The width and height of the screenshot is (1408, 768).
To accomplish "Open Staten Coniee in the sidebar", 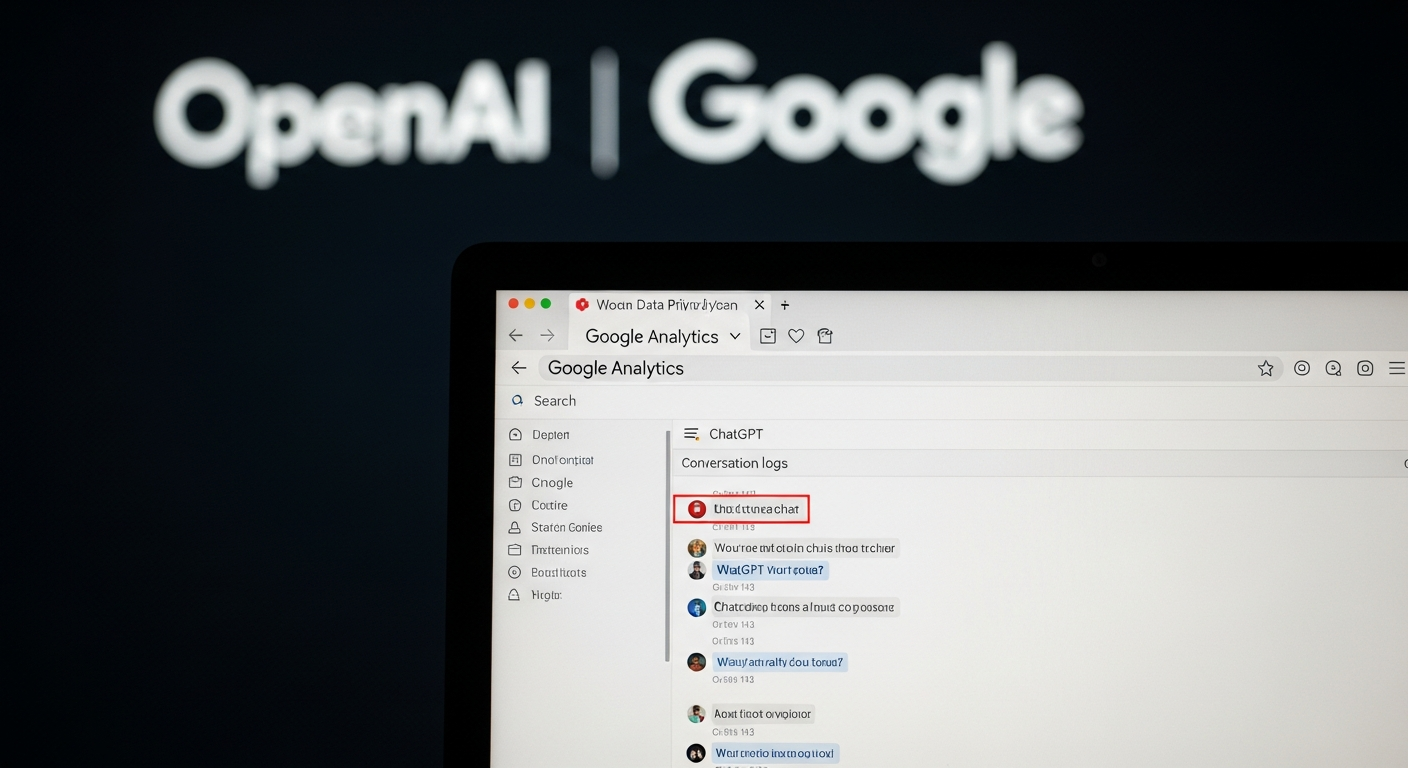I will [566, 527].
